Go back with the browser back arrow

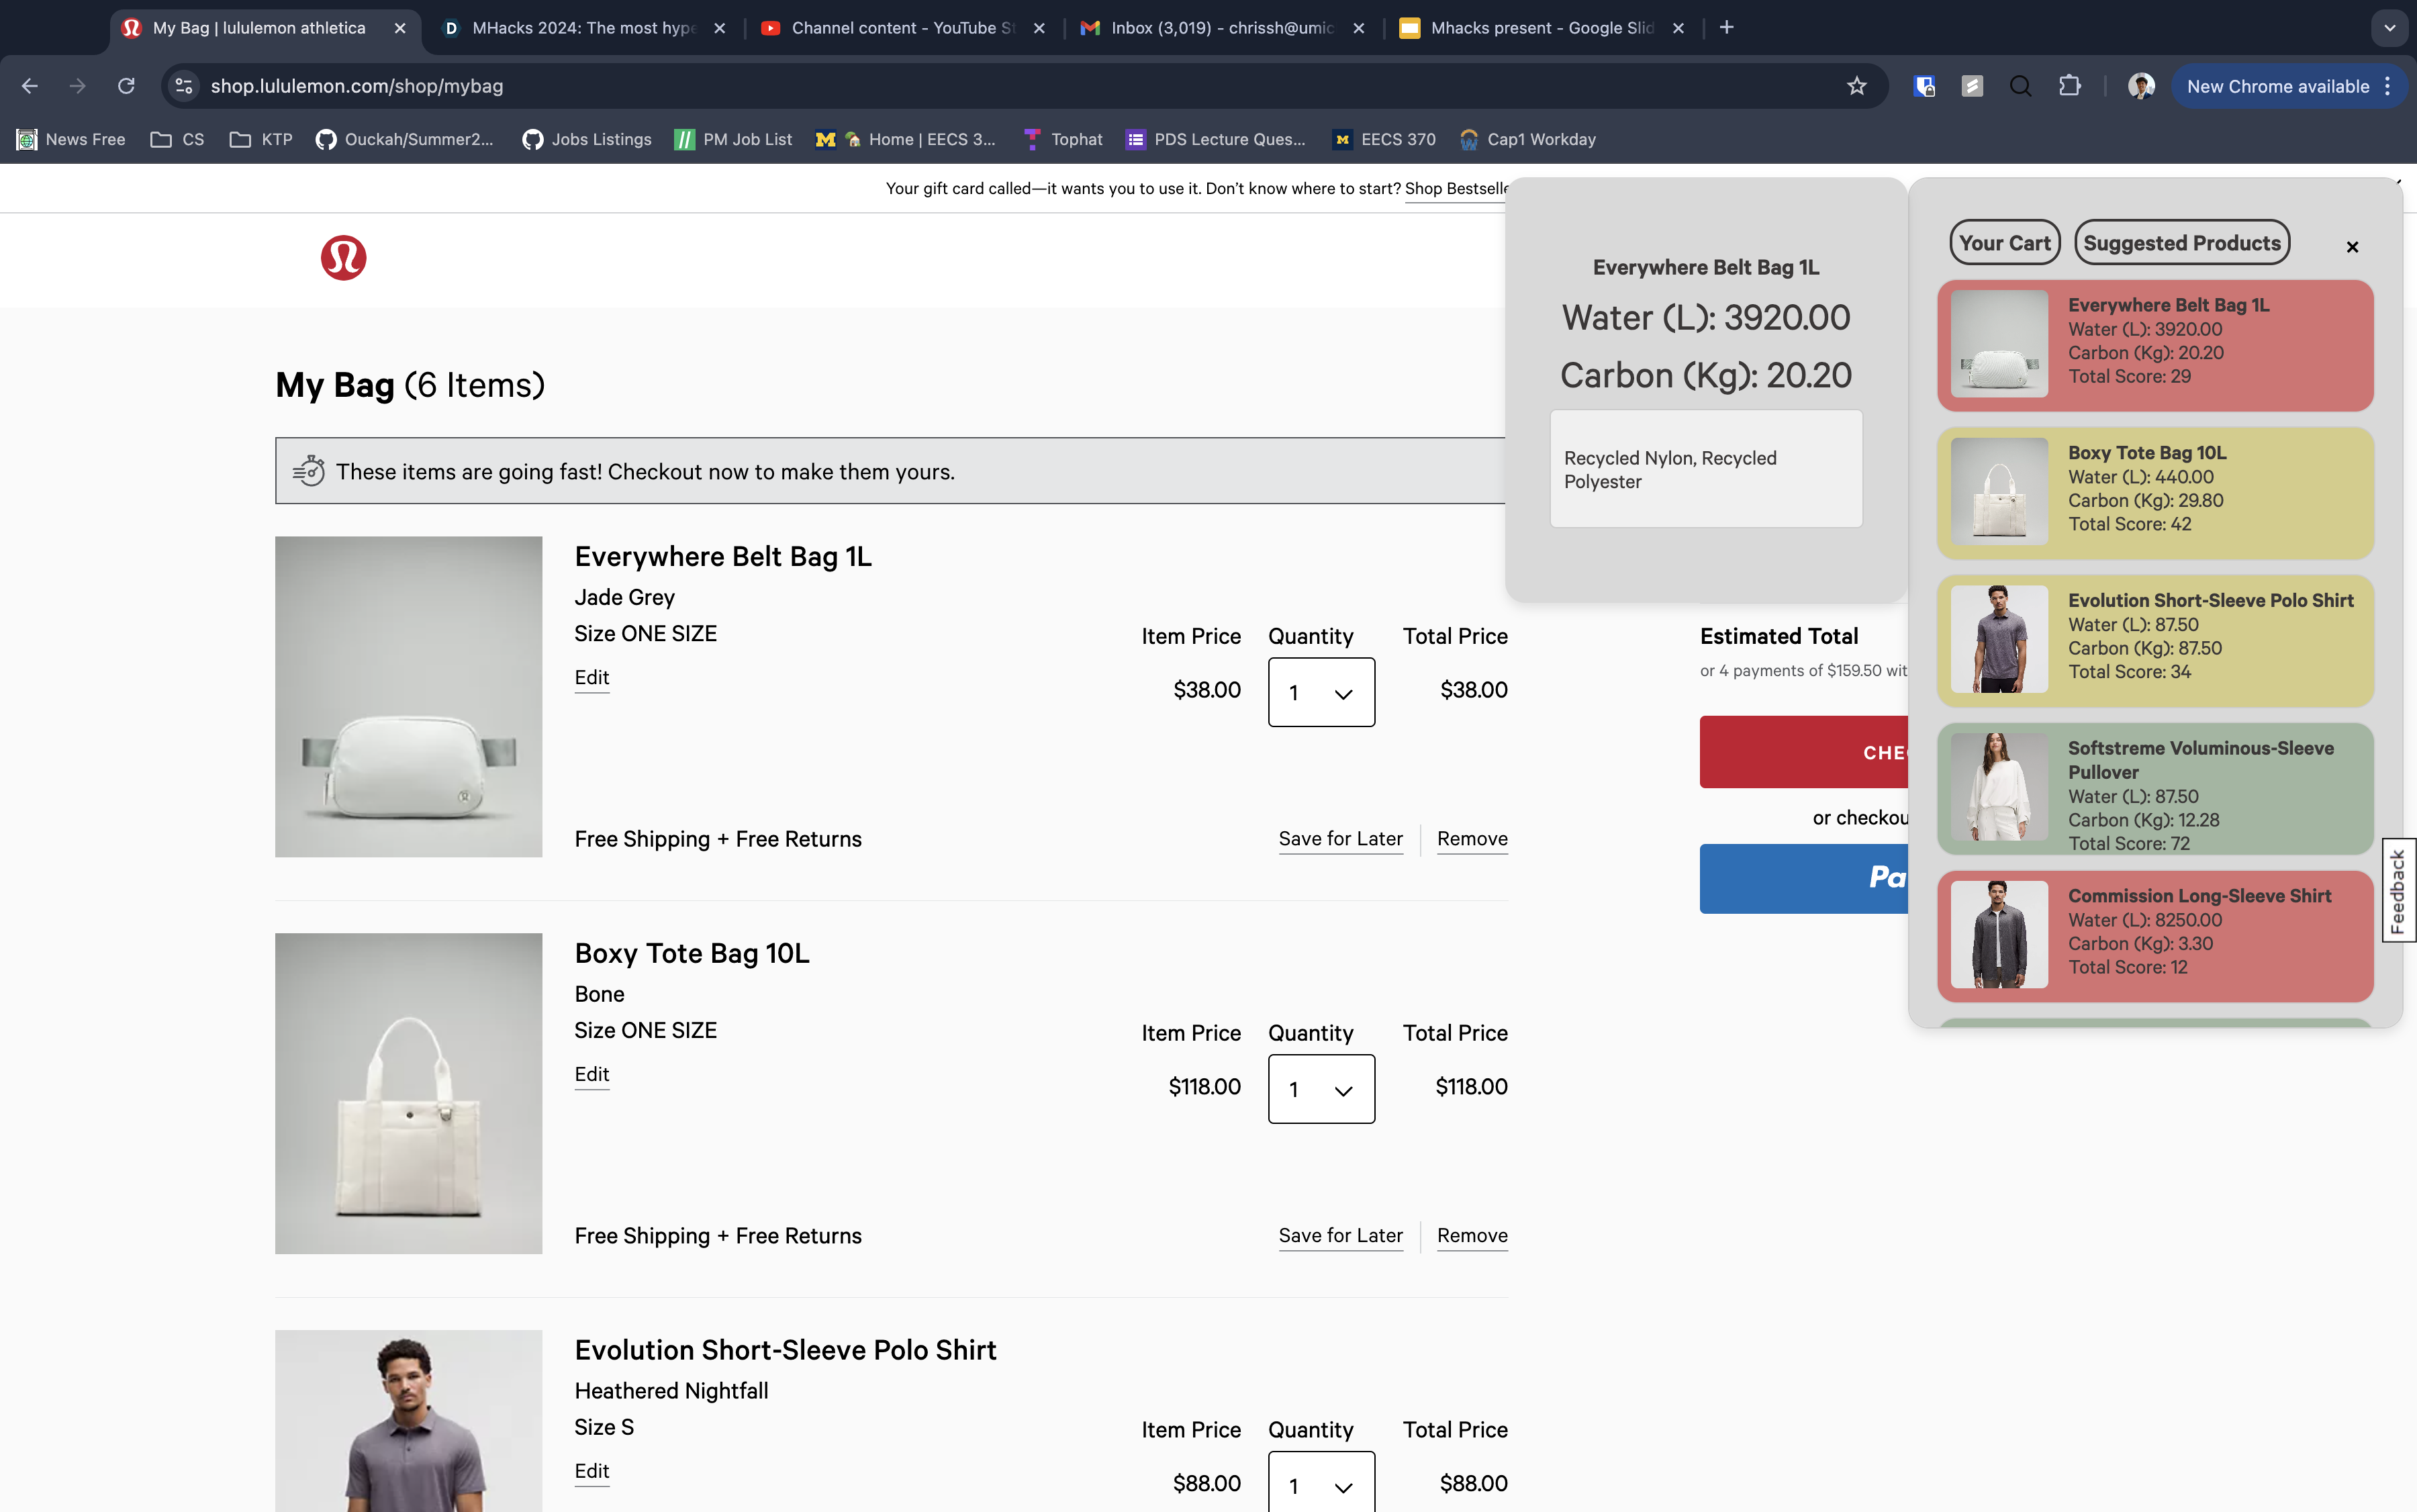30,86
